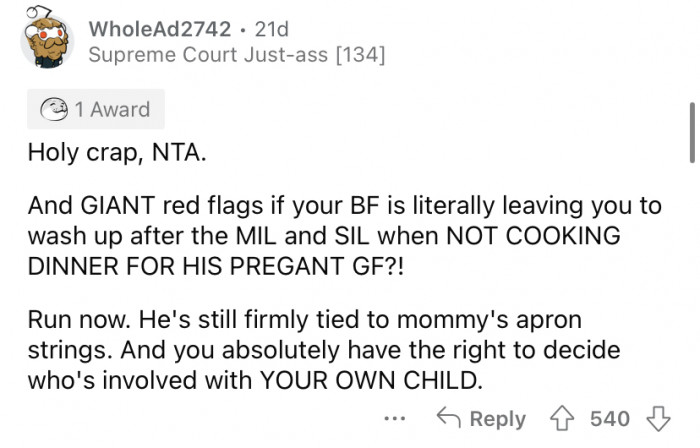This screenshot has height=448, width=700.
Task: Open the WholeAd2742 user profile
Action: [x=159, y=29]
